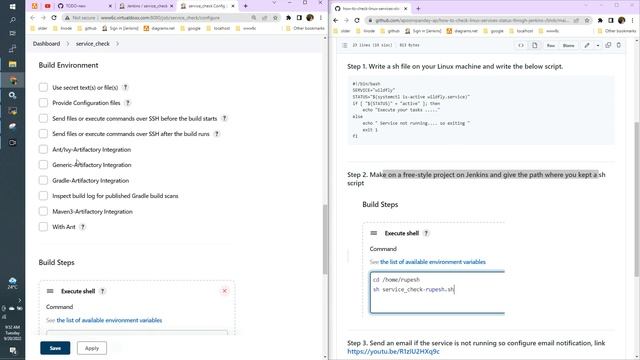This screenshot has height=360, width=640.
Task: Go back in the Jenkins browser window
Action: click(33, 18)
